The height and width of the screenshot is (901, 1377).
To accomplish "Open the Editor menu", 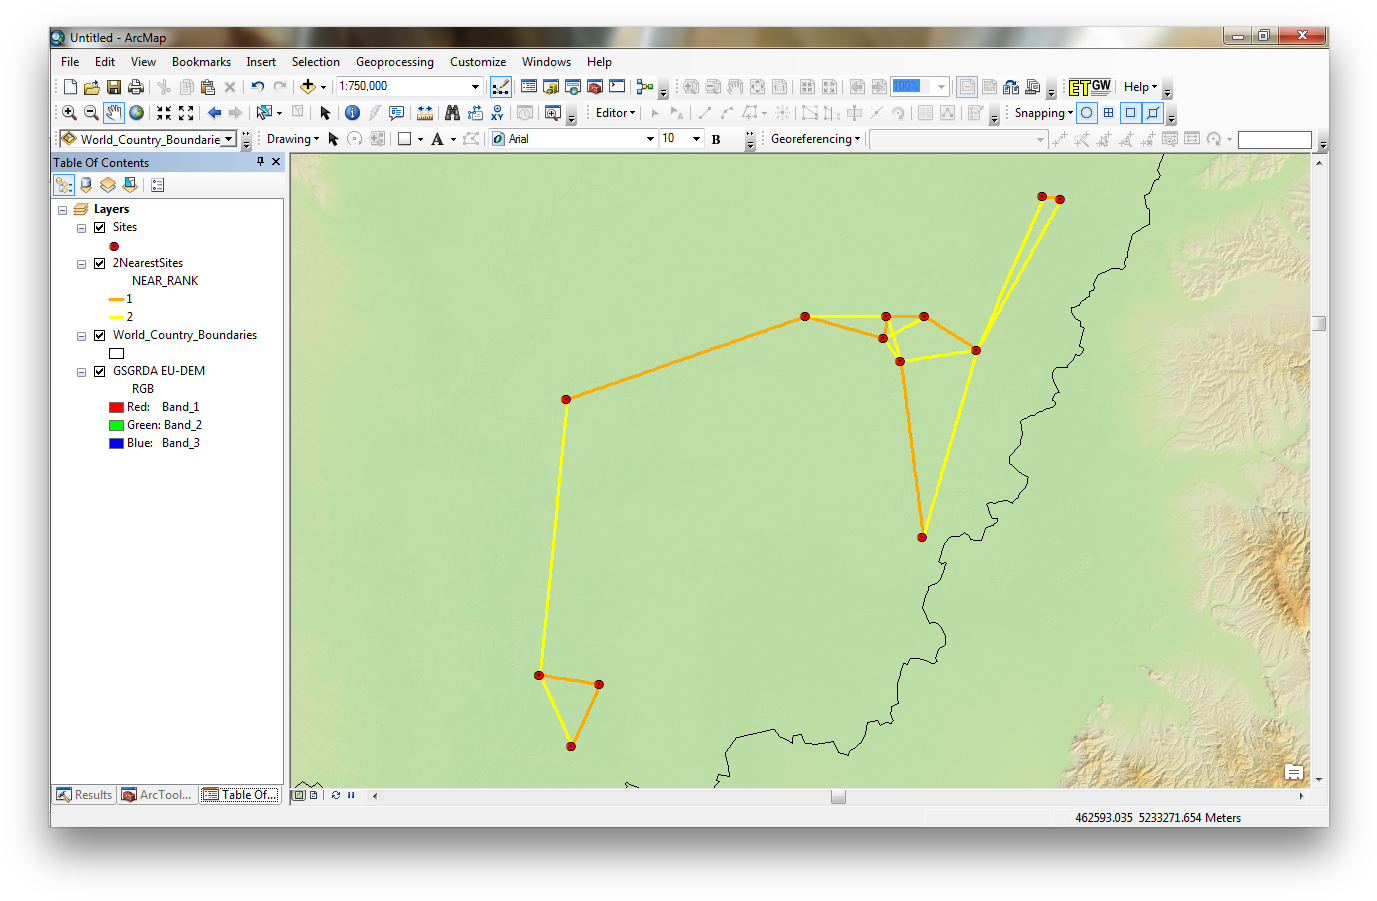I will [613, 112].
